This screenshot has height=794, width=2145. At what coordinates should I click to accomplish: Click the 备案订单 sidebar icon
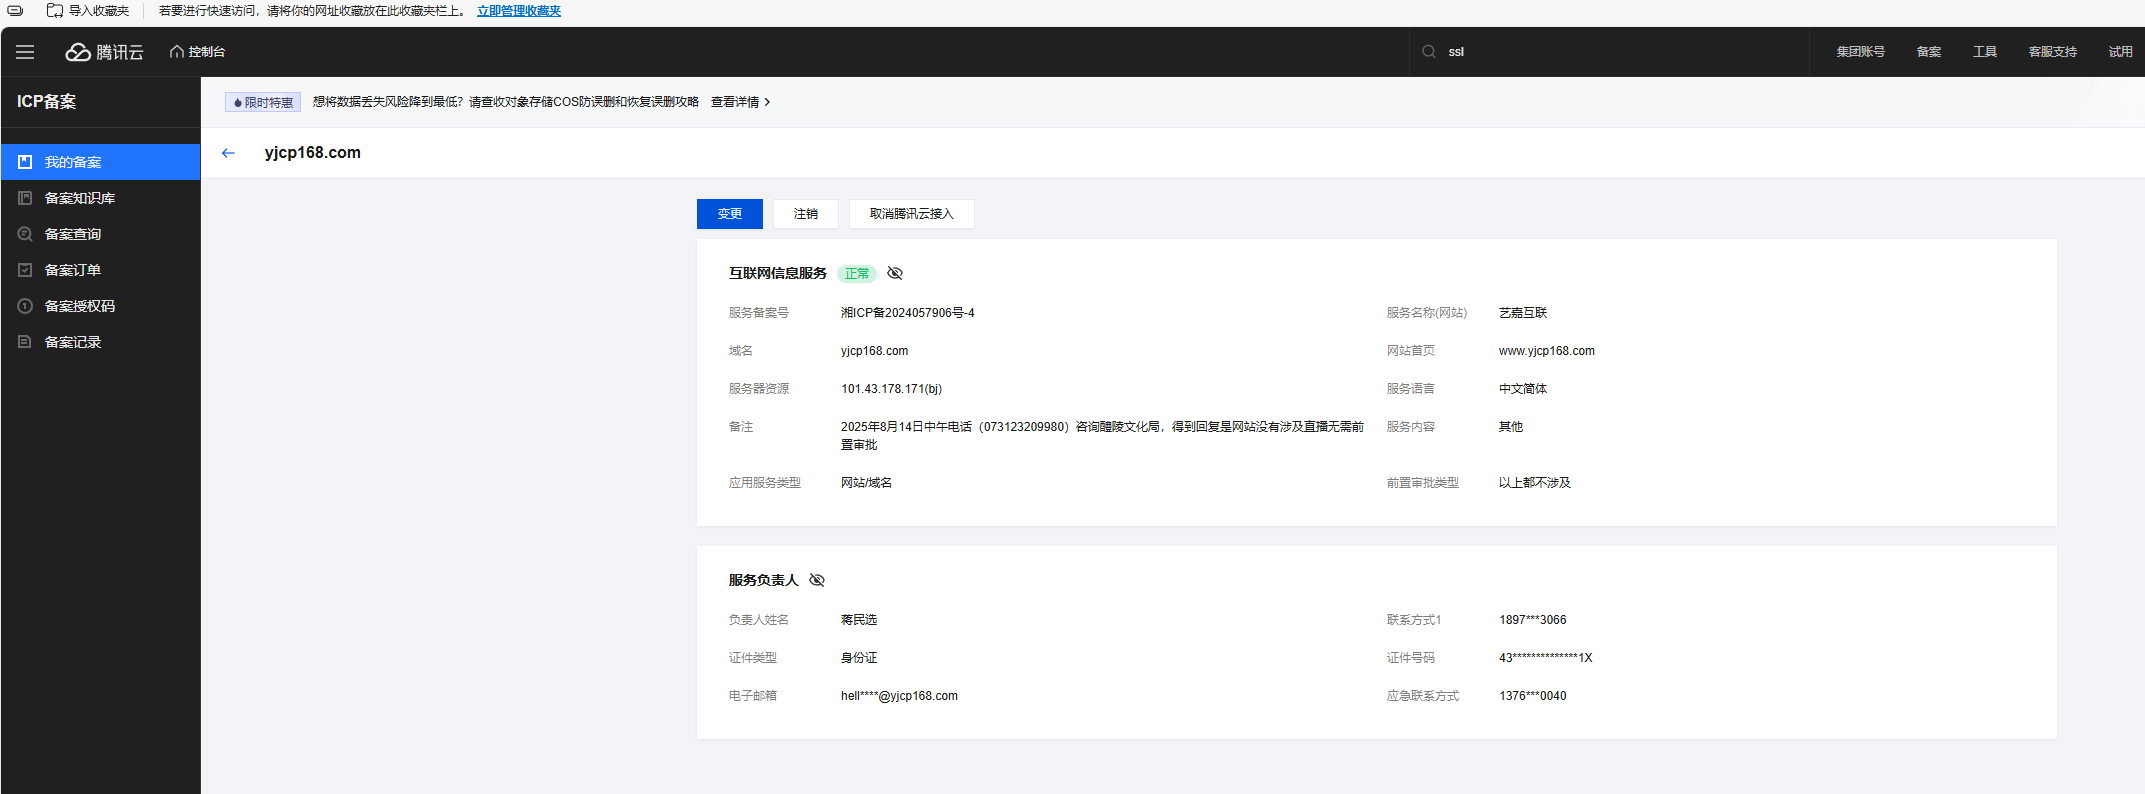[x=25, y=270]
